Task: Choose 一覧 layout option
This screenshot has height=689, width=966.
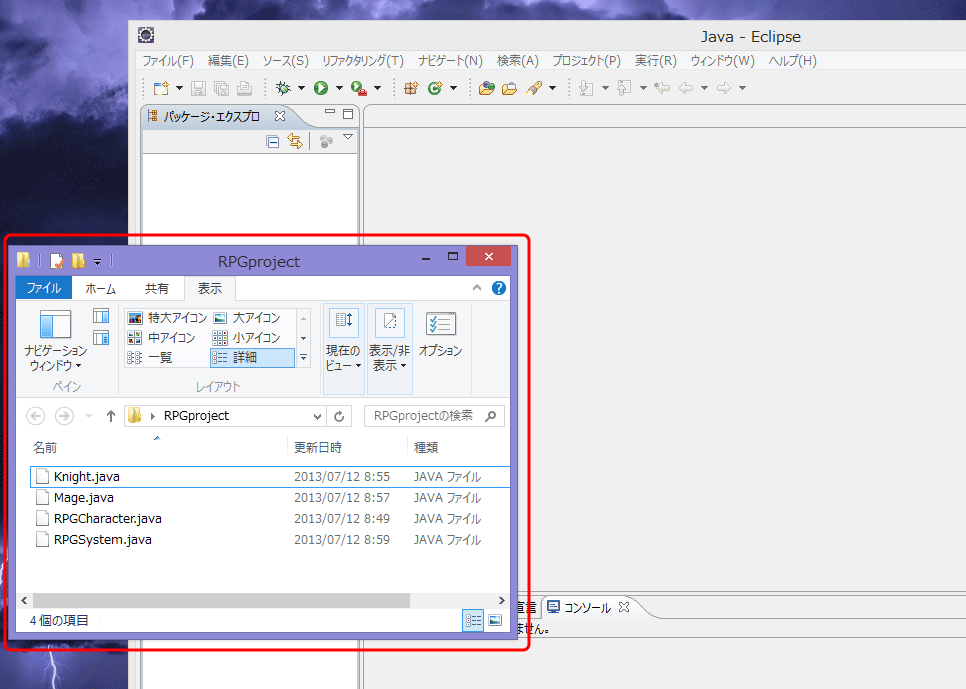Action: tap(150, 357)
